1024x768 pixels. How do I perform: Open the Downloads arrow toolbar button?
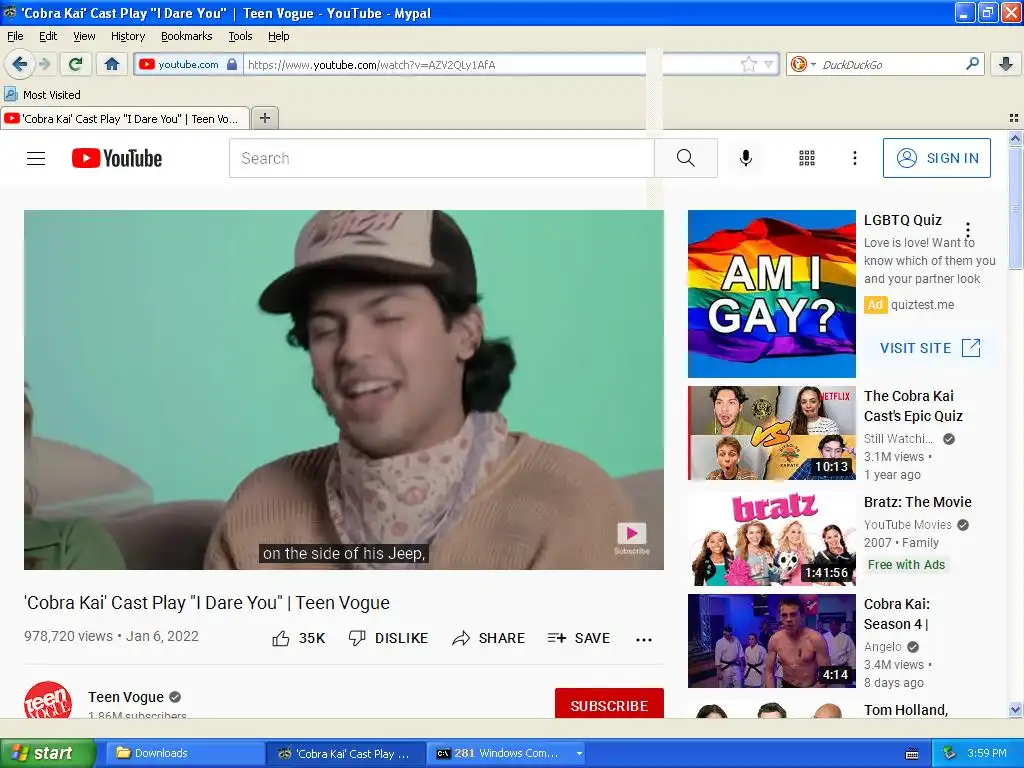point(1006,64)
